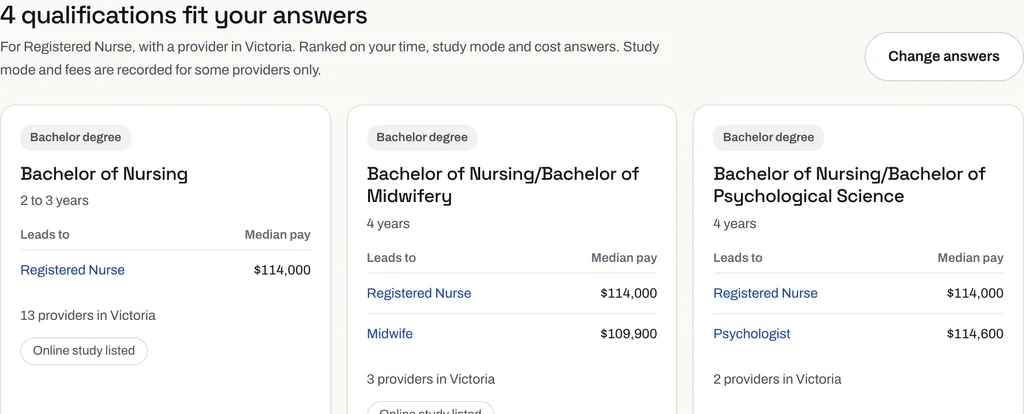Select Bachelor of Nursing/Bachelor of Midwifery title
1024x414 pixels.
[x=503, y=185]
